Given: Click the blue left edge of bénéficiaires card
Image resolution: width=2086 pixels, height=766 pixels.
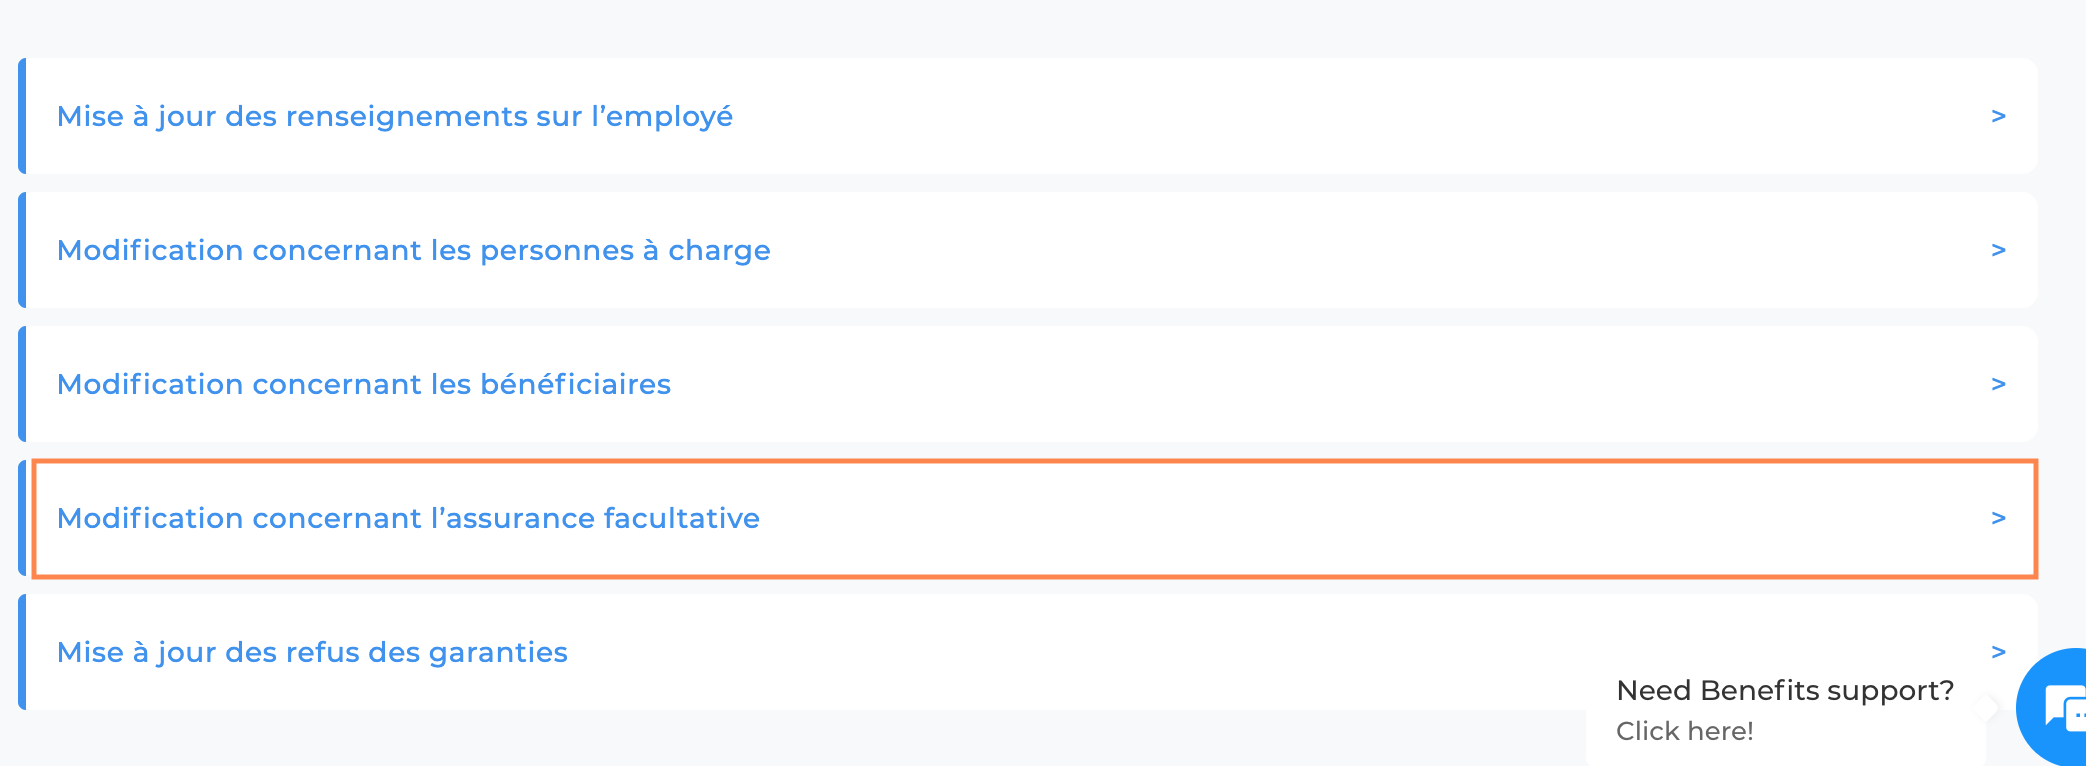Looking at the screenshot, I should pos(22,384).
